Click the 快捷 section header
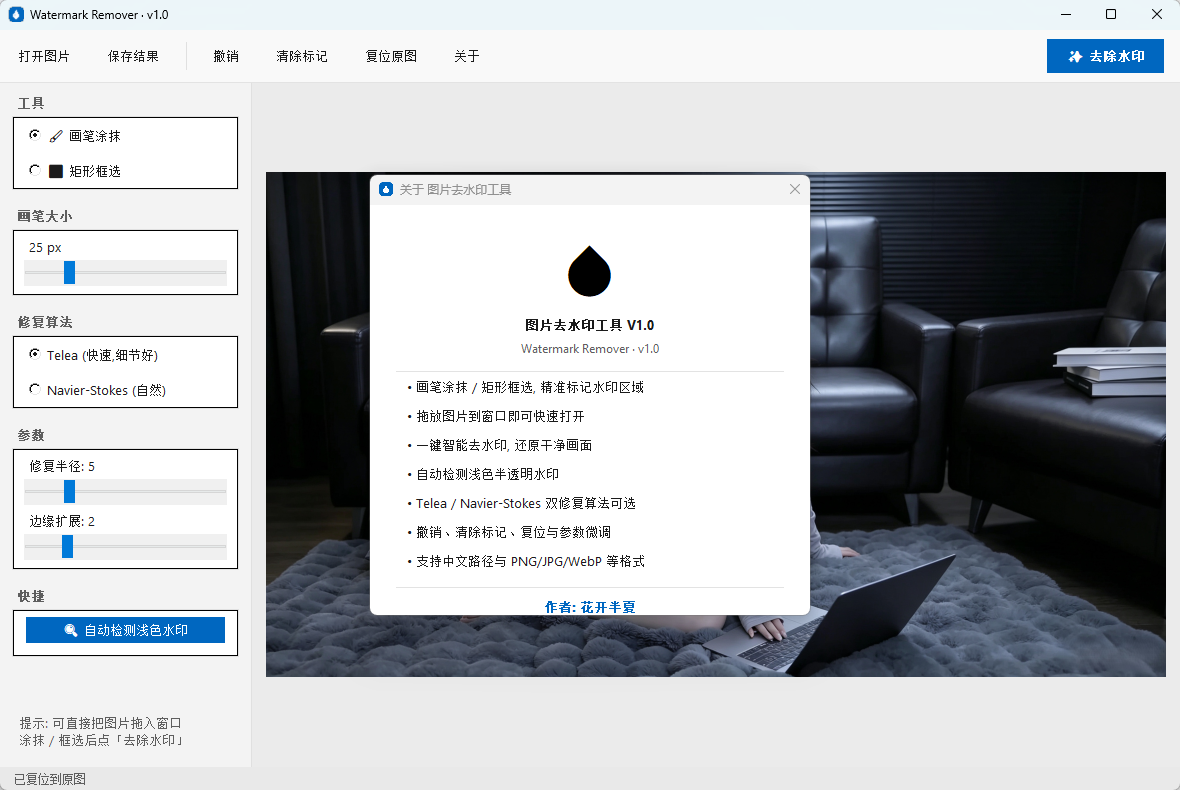The height and width of the screenshot is (790, 1180). [31, 596]
